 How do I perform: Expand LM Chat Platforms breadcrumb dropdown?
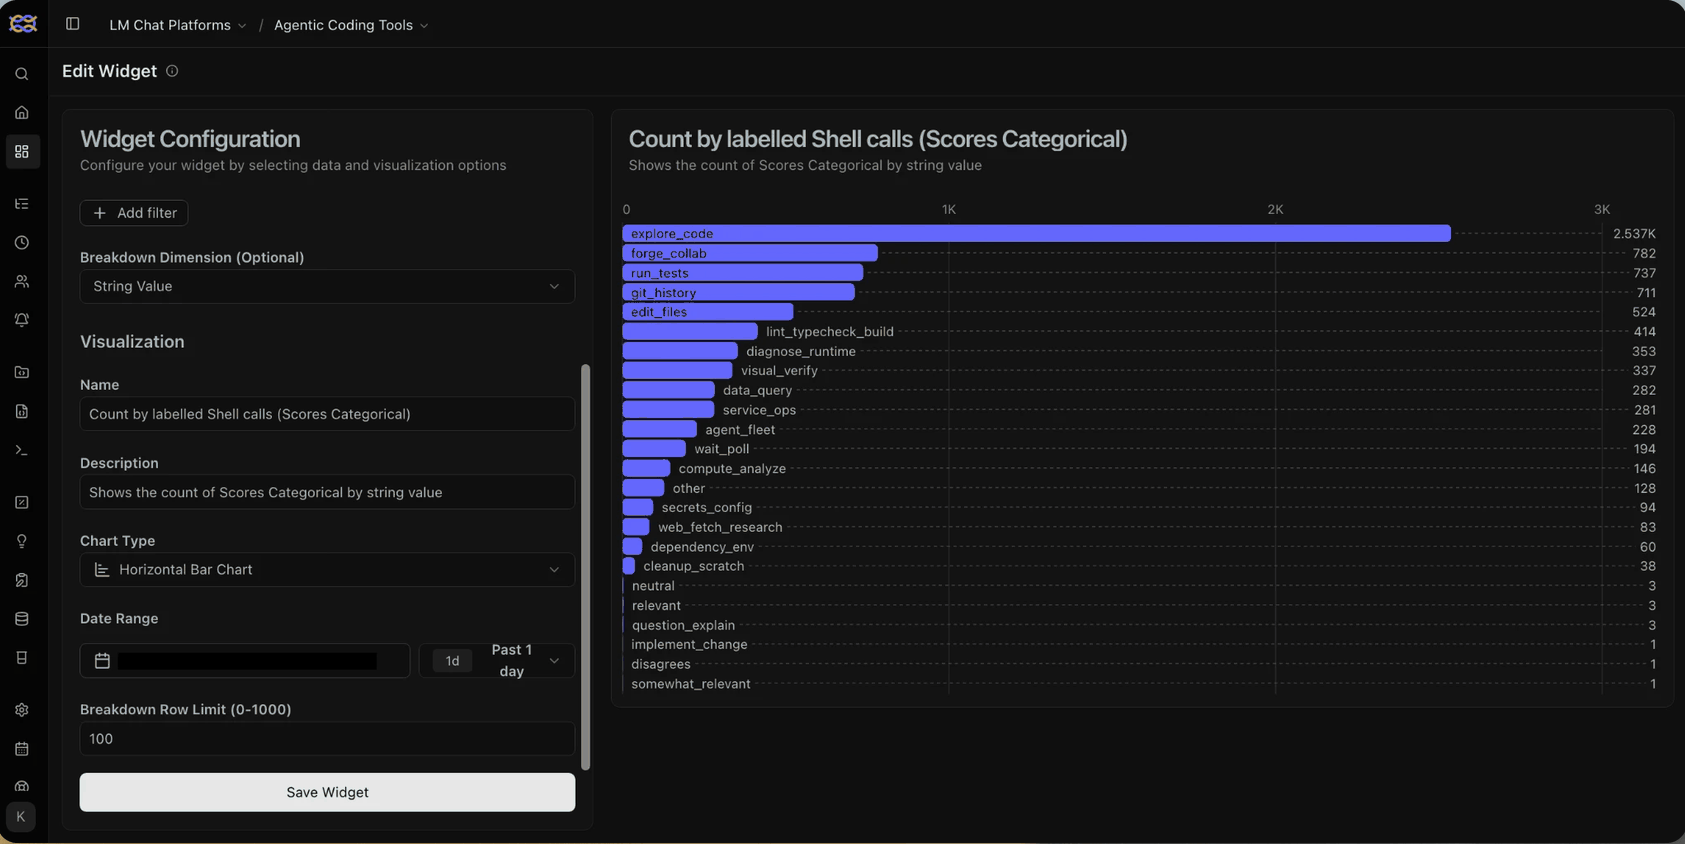tap(178, 25)
